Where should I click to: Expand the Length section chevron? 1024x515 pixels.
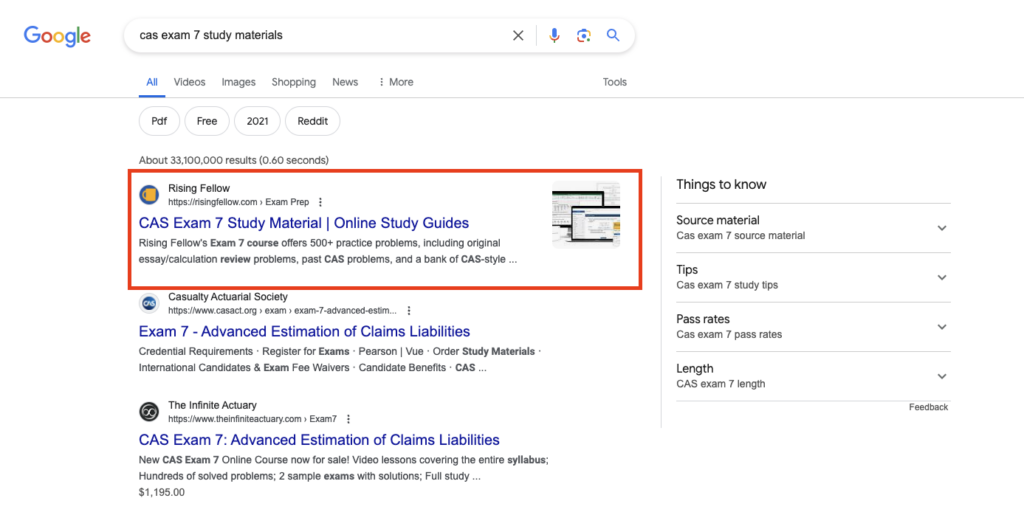coord(942,376)
